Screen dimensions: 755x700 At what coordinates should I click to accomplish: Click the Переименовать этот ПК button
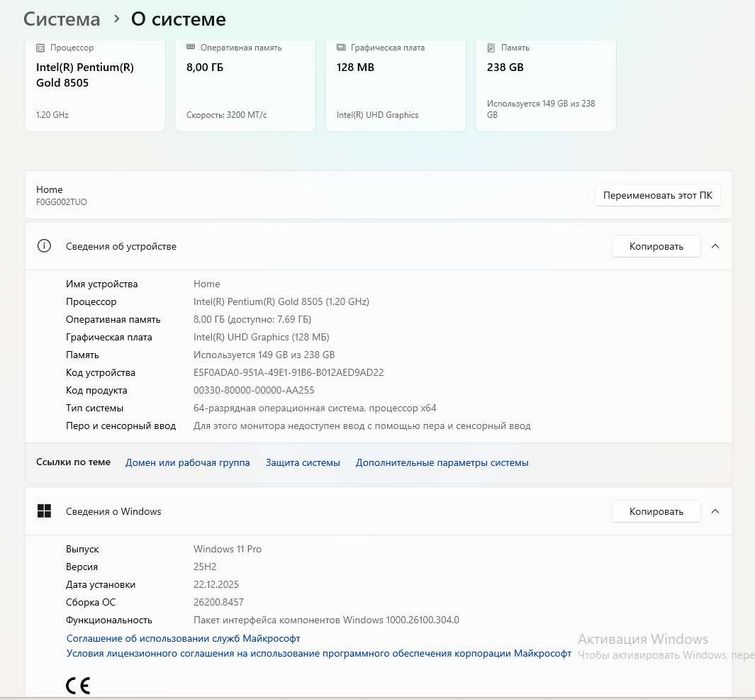coord(657,195)
